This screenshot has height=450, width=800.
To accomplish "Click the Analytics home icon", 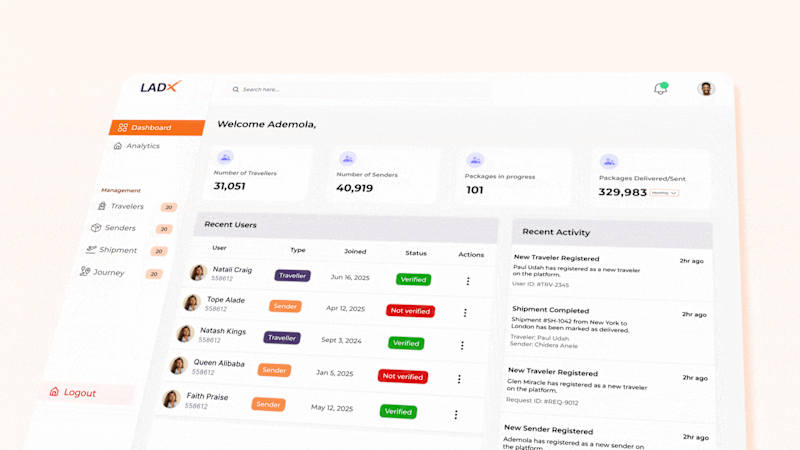I will pyautogui.click(x=118, y=146).
